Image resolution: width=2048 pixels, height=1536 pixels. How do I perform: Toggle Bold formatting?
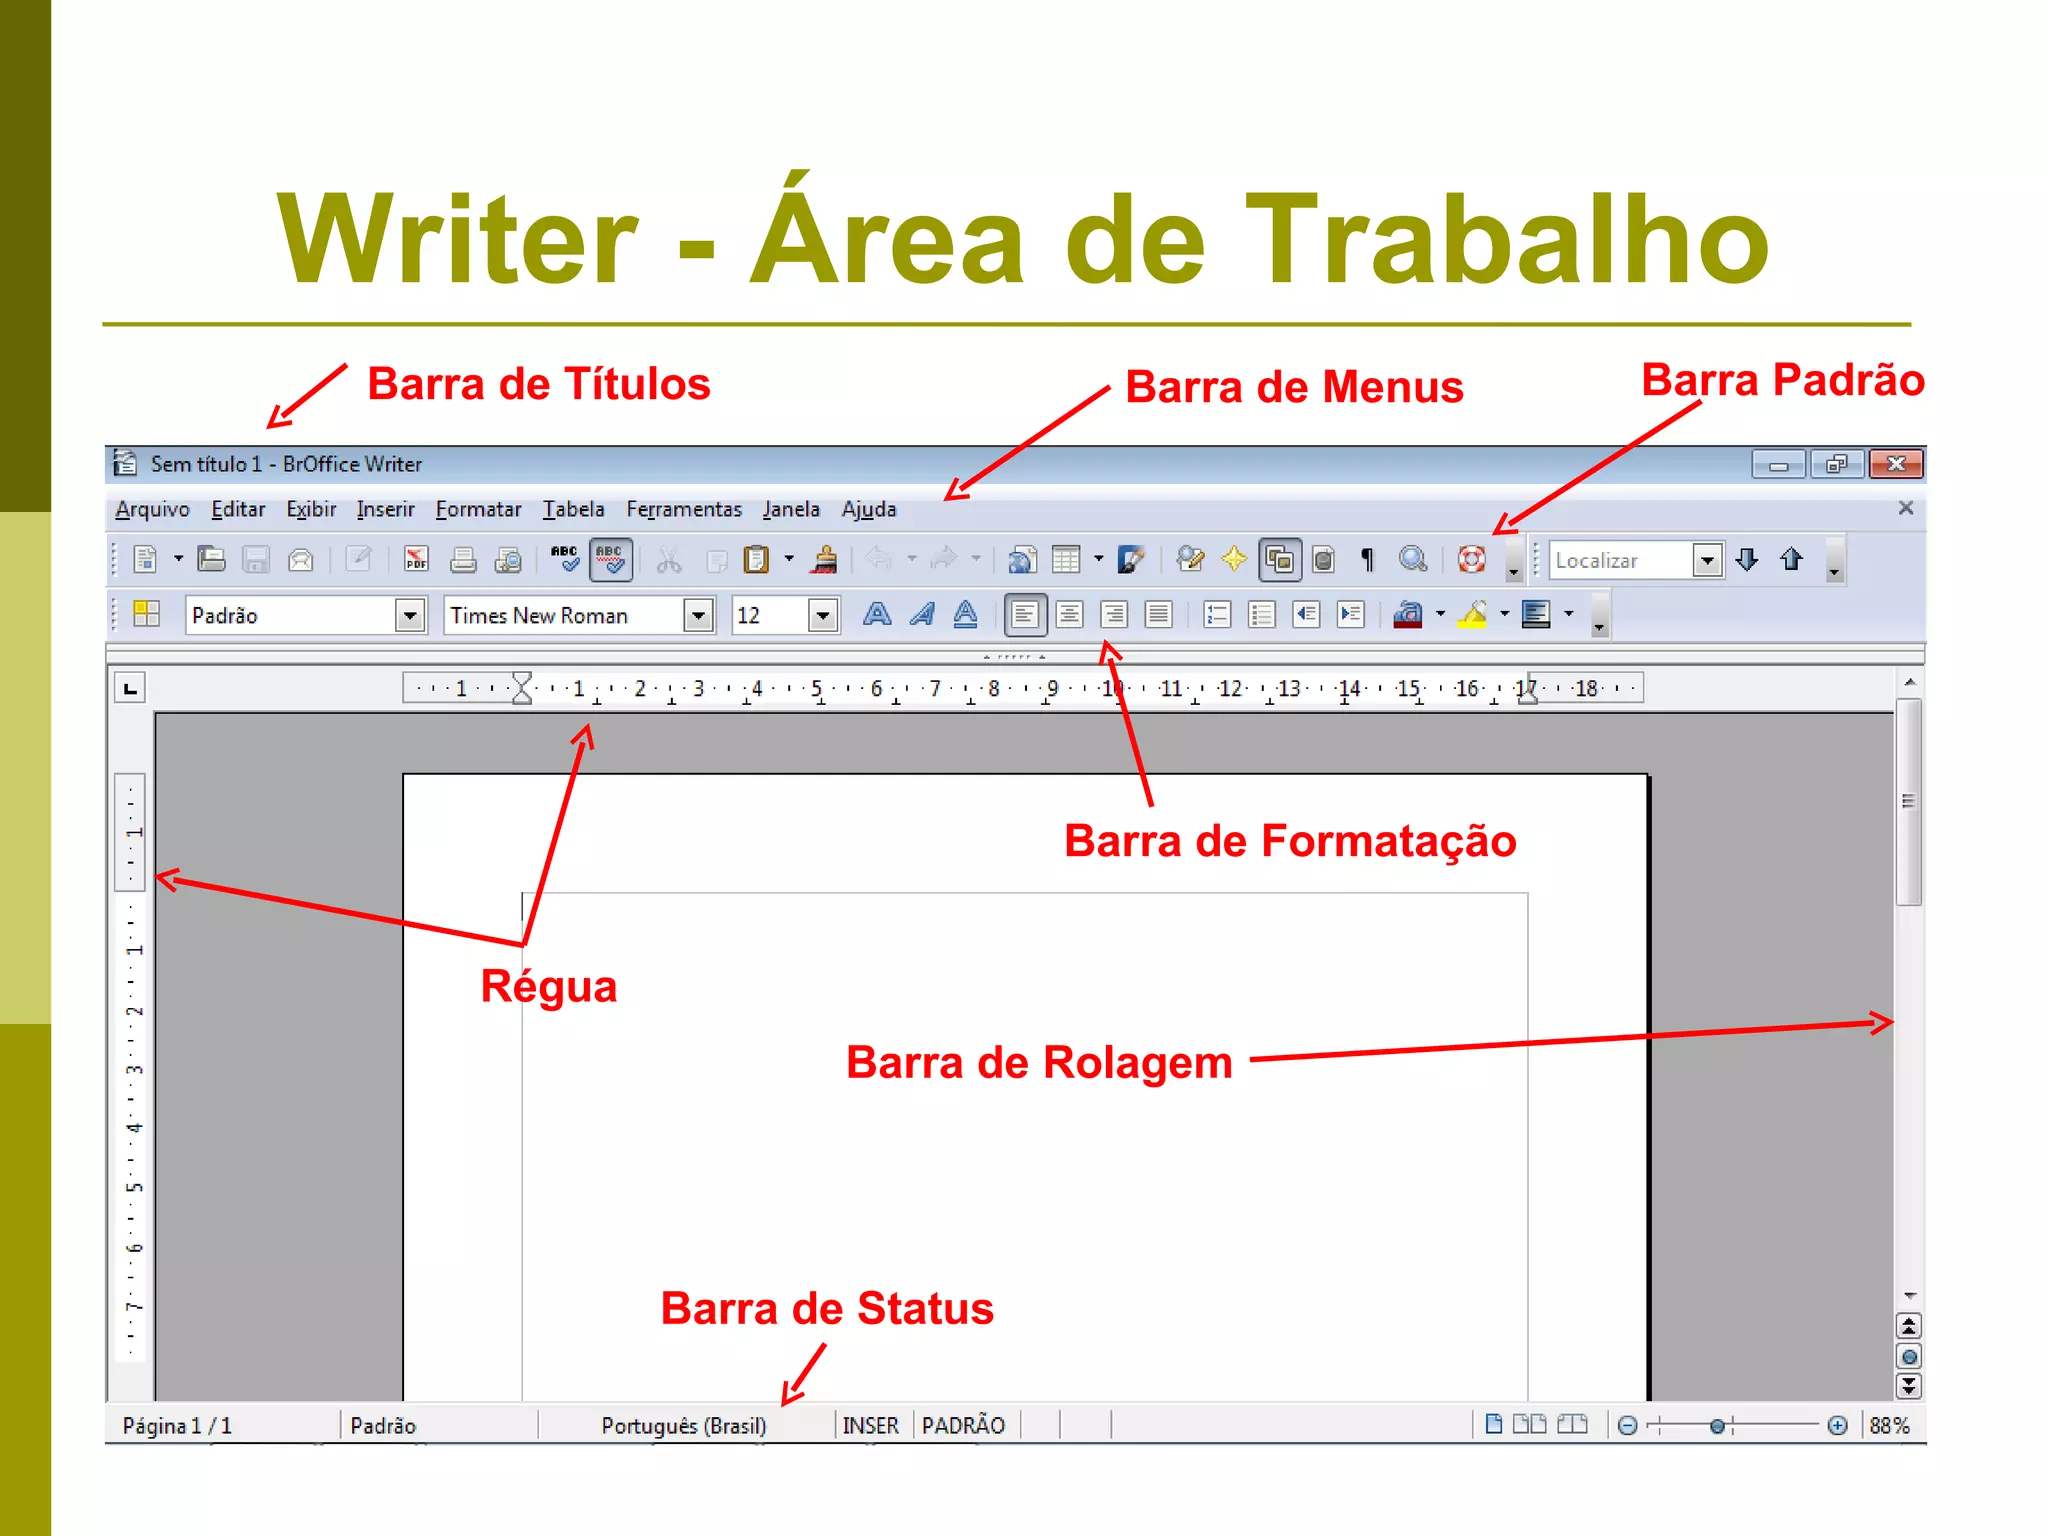pyautogui.click(x=877, y=614)
